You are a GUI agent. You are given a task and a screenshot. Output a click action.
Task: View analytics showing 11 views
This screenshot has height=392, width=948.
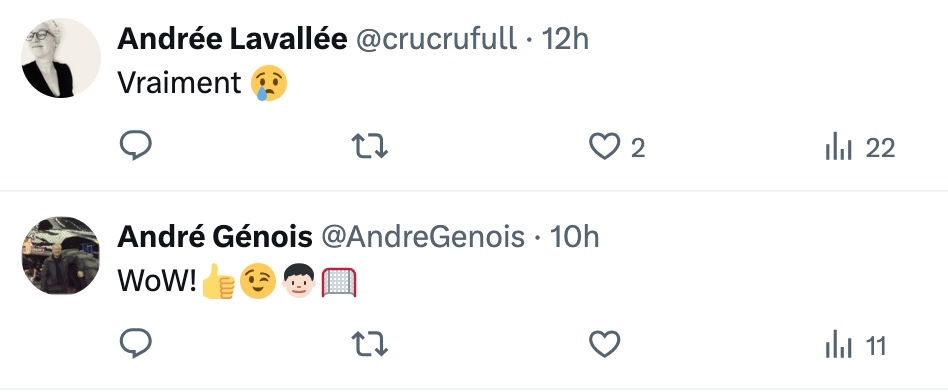pos(855,345)
